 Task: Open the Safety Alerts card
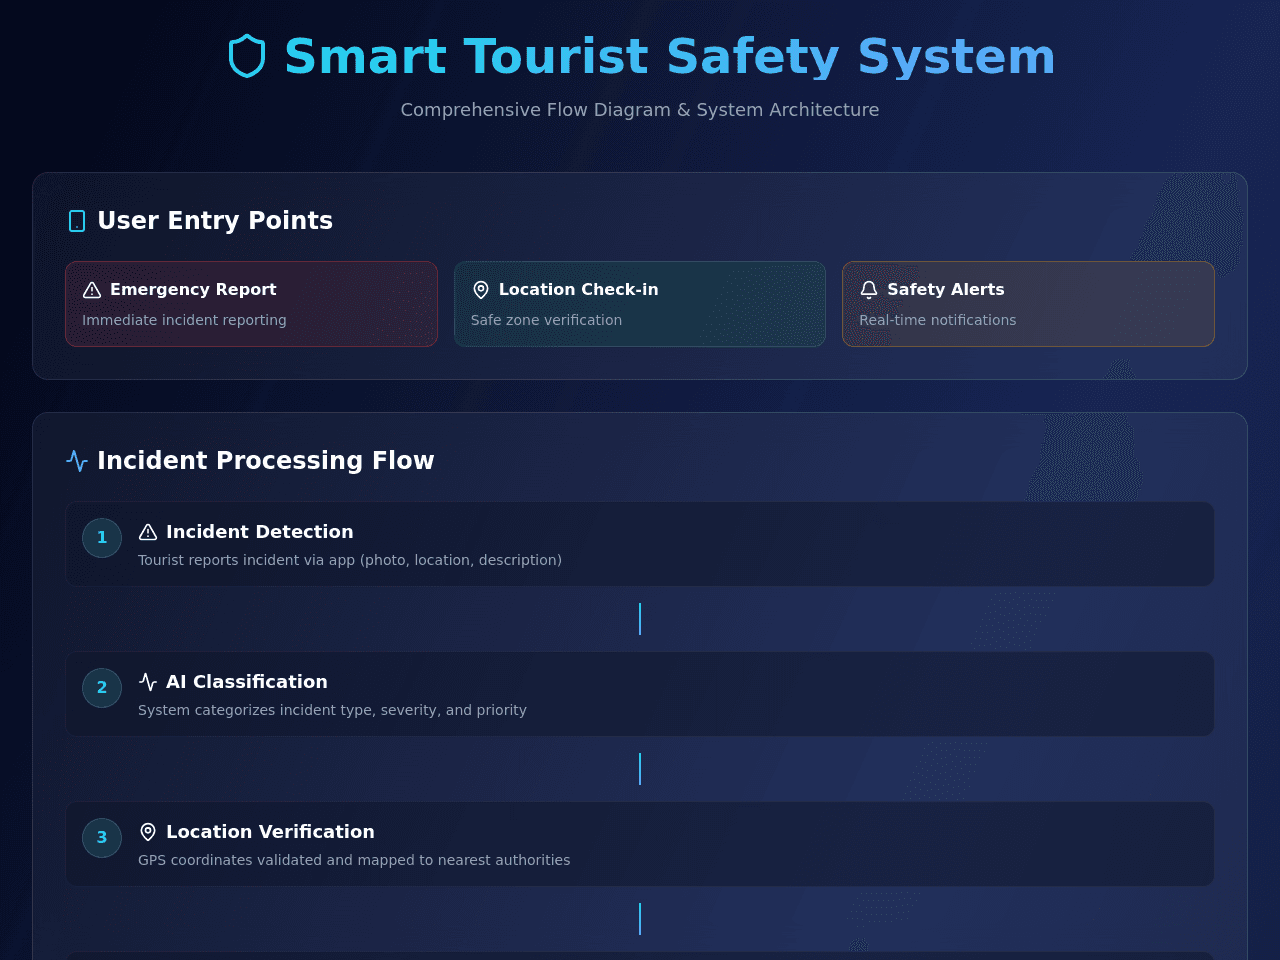[1028, 304]
